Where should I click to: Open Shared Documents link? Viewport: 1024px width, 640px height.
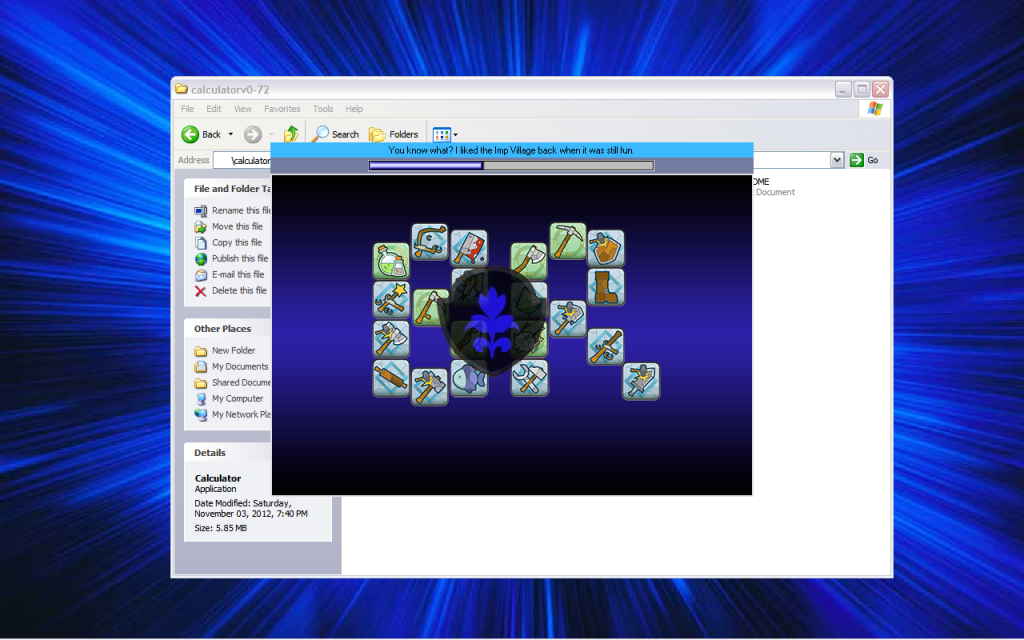[x=240, y=383]
